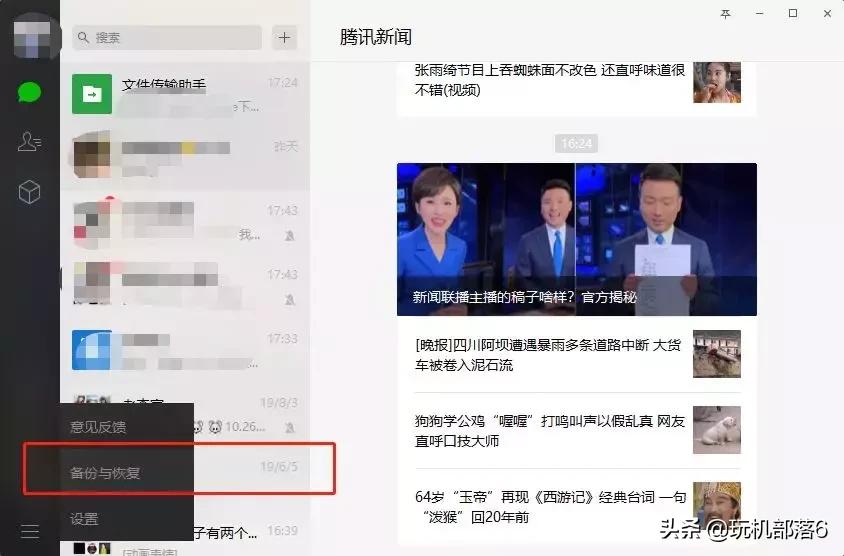Click the 玉帝 article thumbnail
Image resolution: width=844 pixels, height=556 pixels.
coord(716,505)
